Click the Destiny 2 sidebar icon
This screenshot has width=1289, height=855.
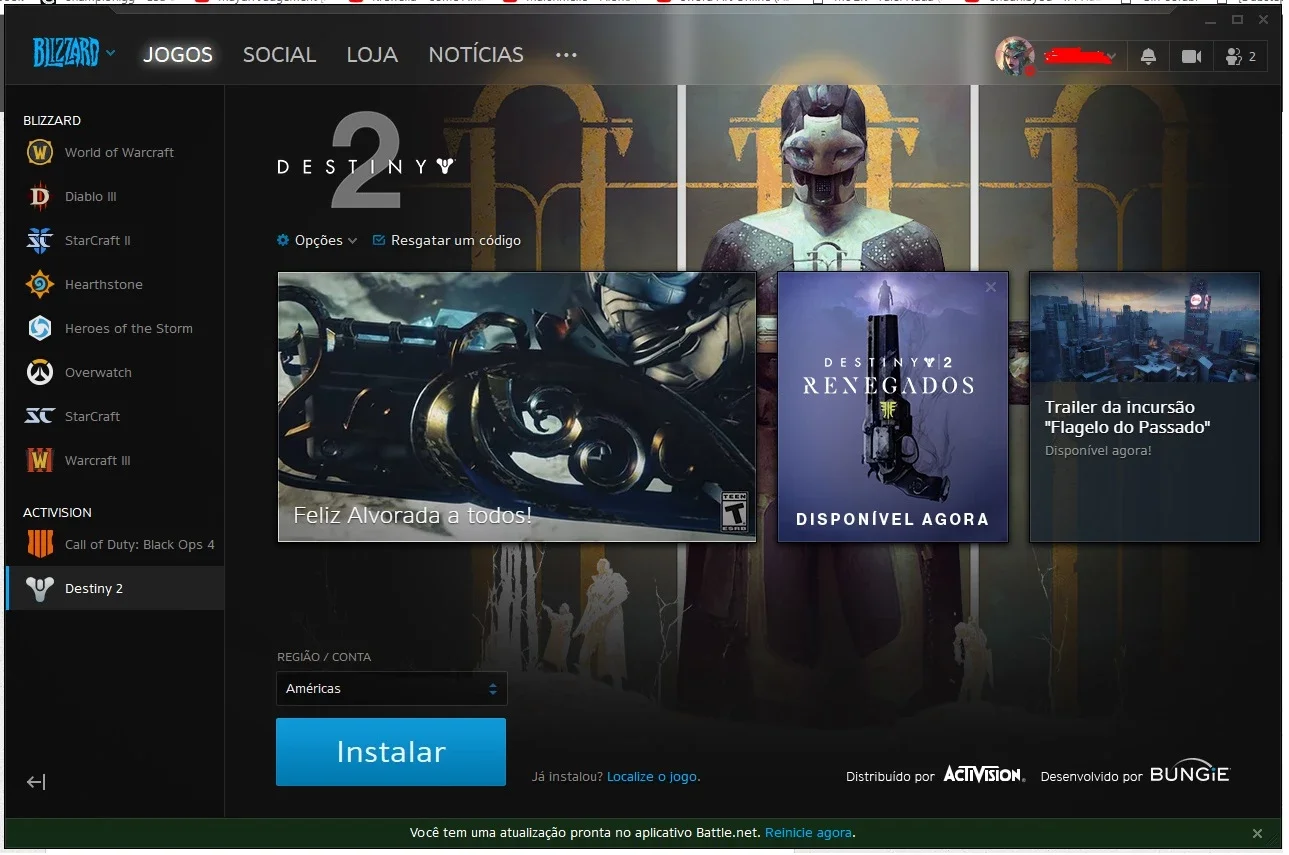(x=39, y=589)
